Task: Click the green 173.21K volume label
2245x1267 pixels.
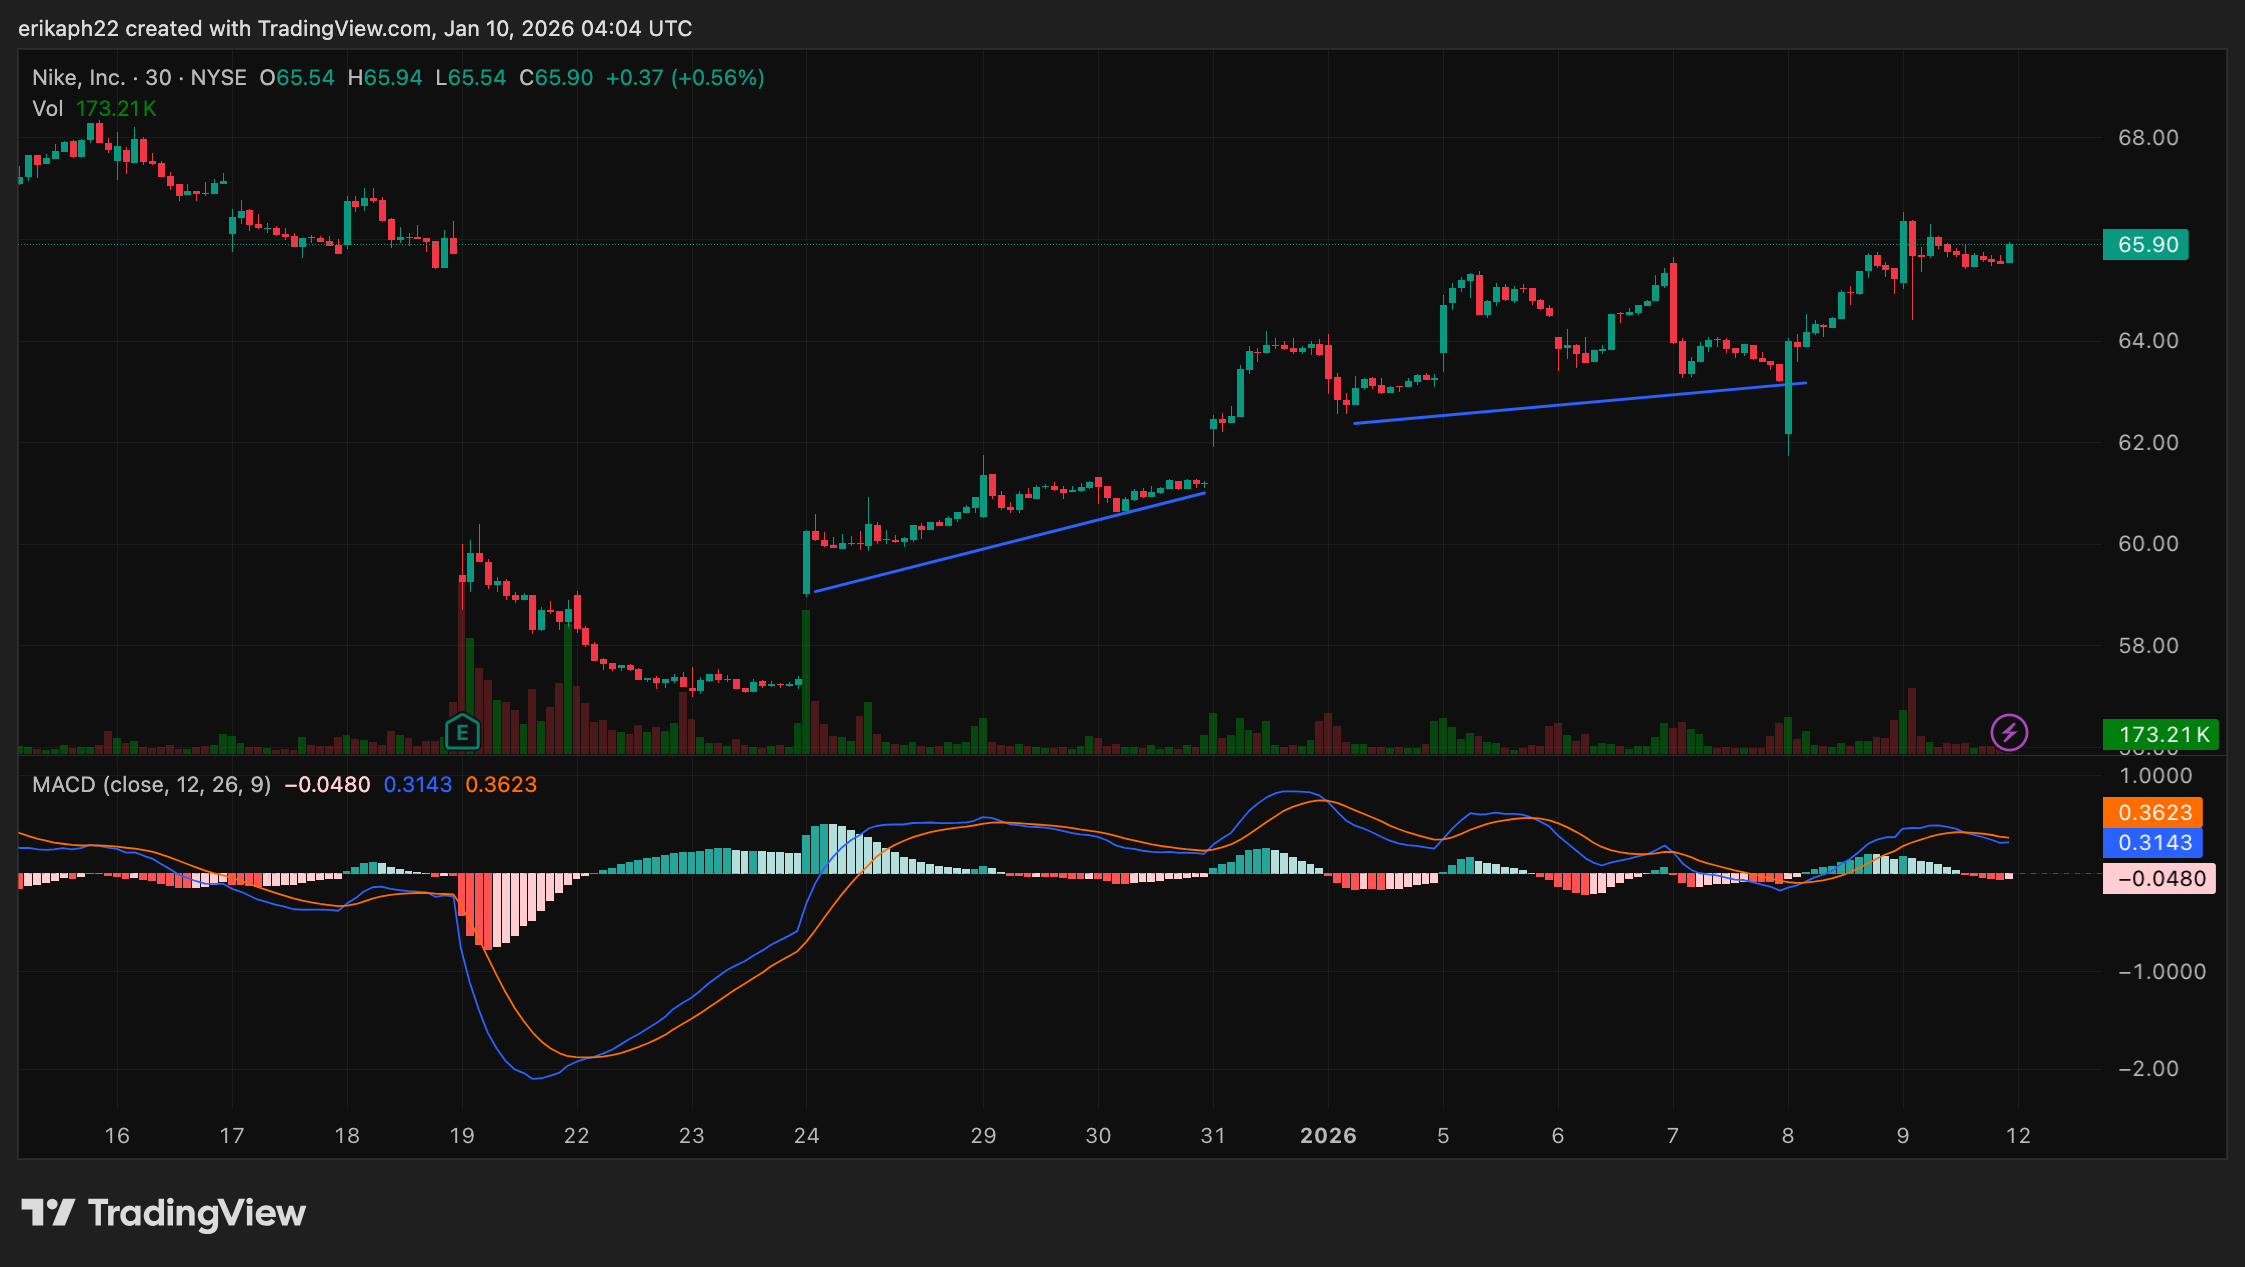Action: (2161, 735)
